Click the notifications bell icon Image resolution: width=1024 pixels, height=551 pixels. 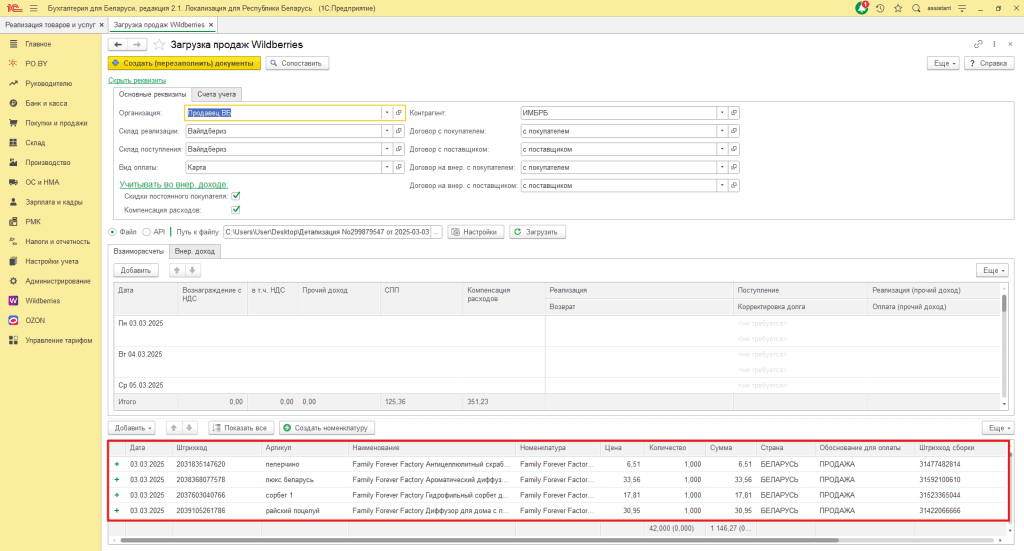click(x=862, y=8)
